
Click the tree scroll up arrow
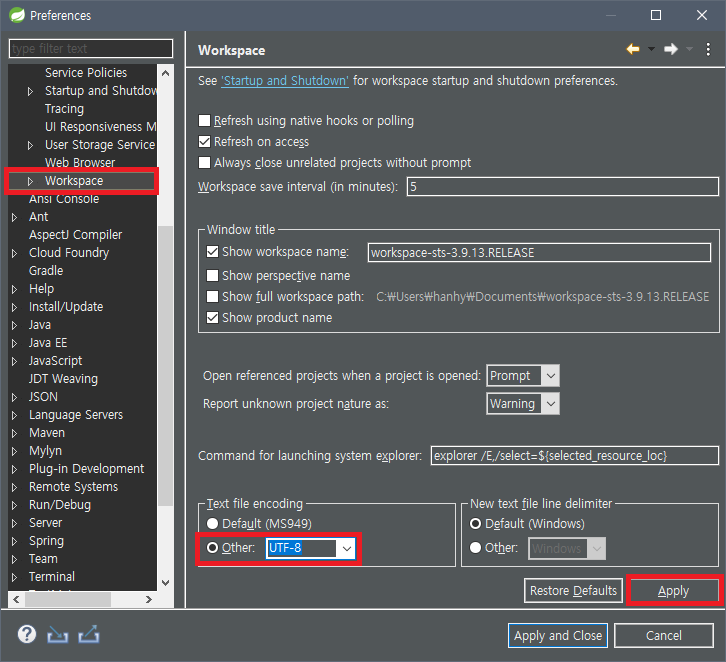[x=165, y=73]
